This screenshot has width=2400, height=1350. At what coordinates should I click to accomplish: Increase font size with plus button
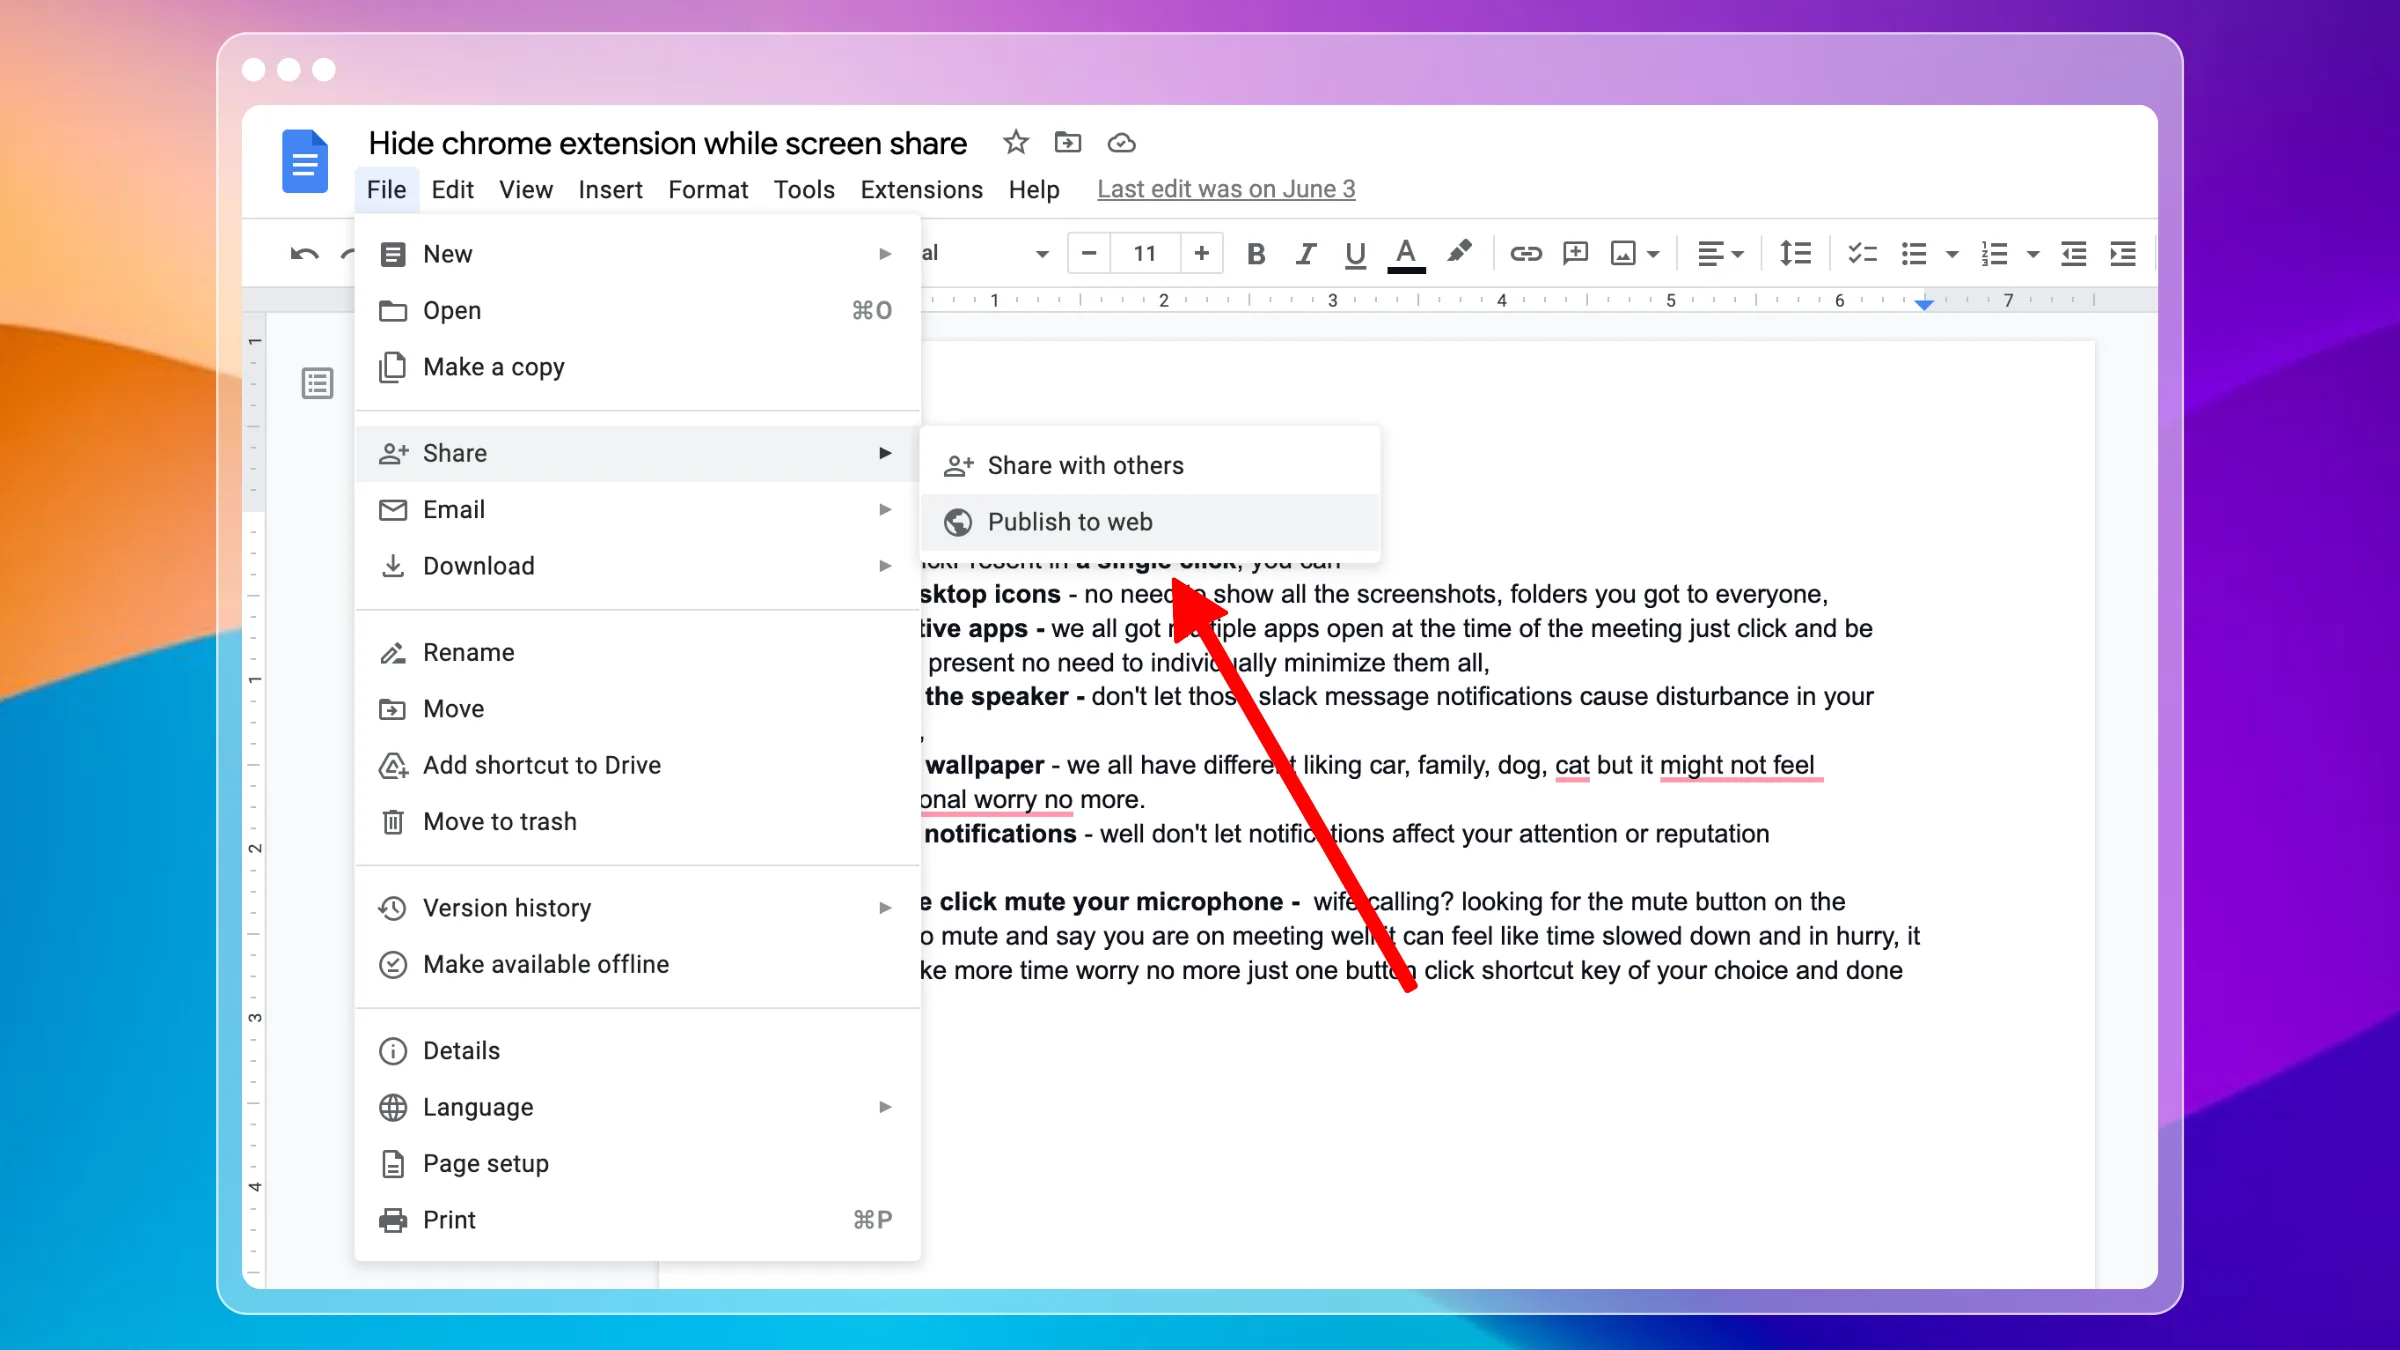[x=1201, y=253]
